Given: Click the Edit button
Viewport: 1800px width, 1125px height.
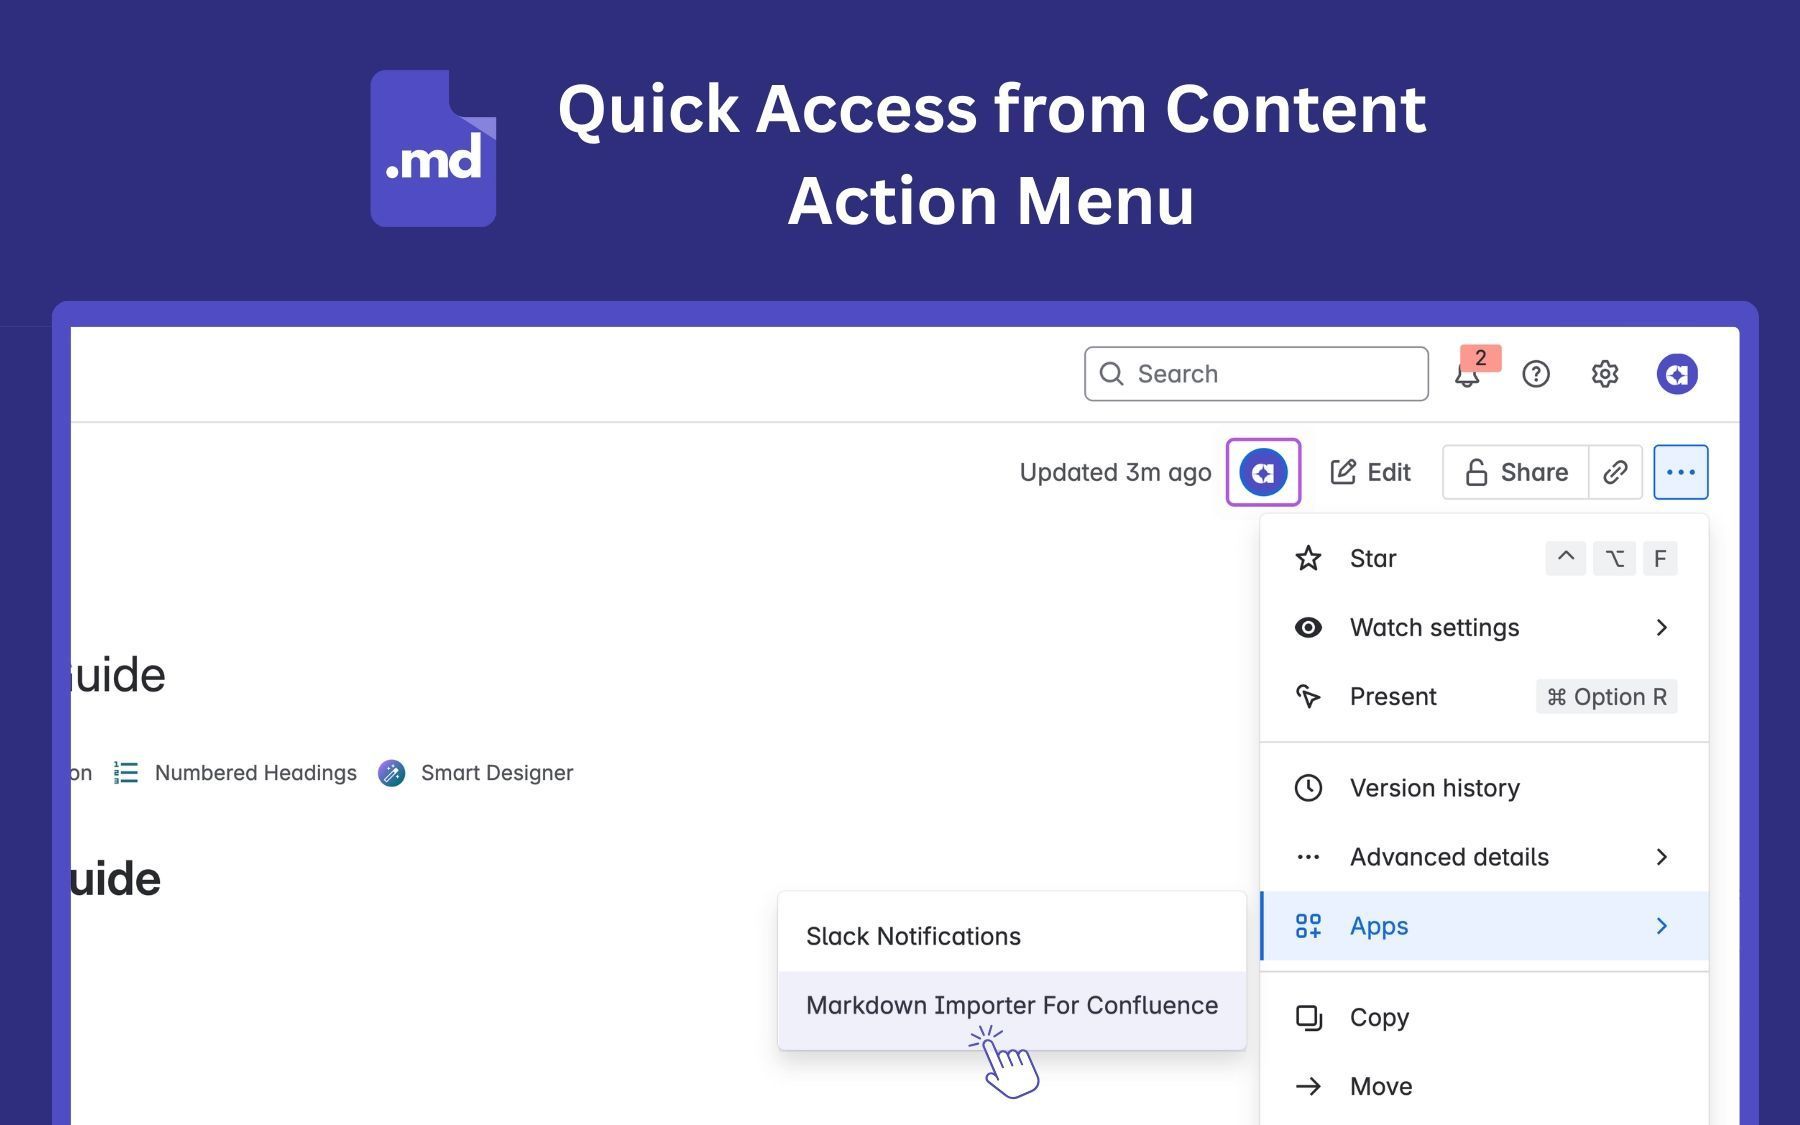Looking at the screenshot, I should click(1370, 472).
